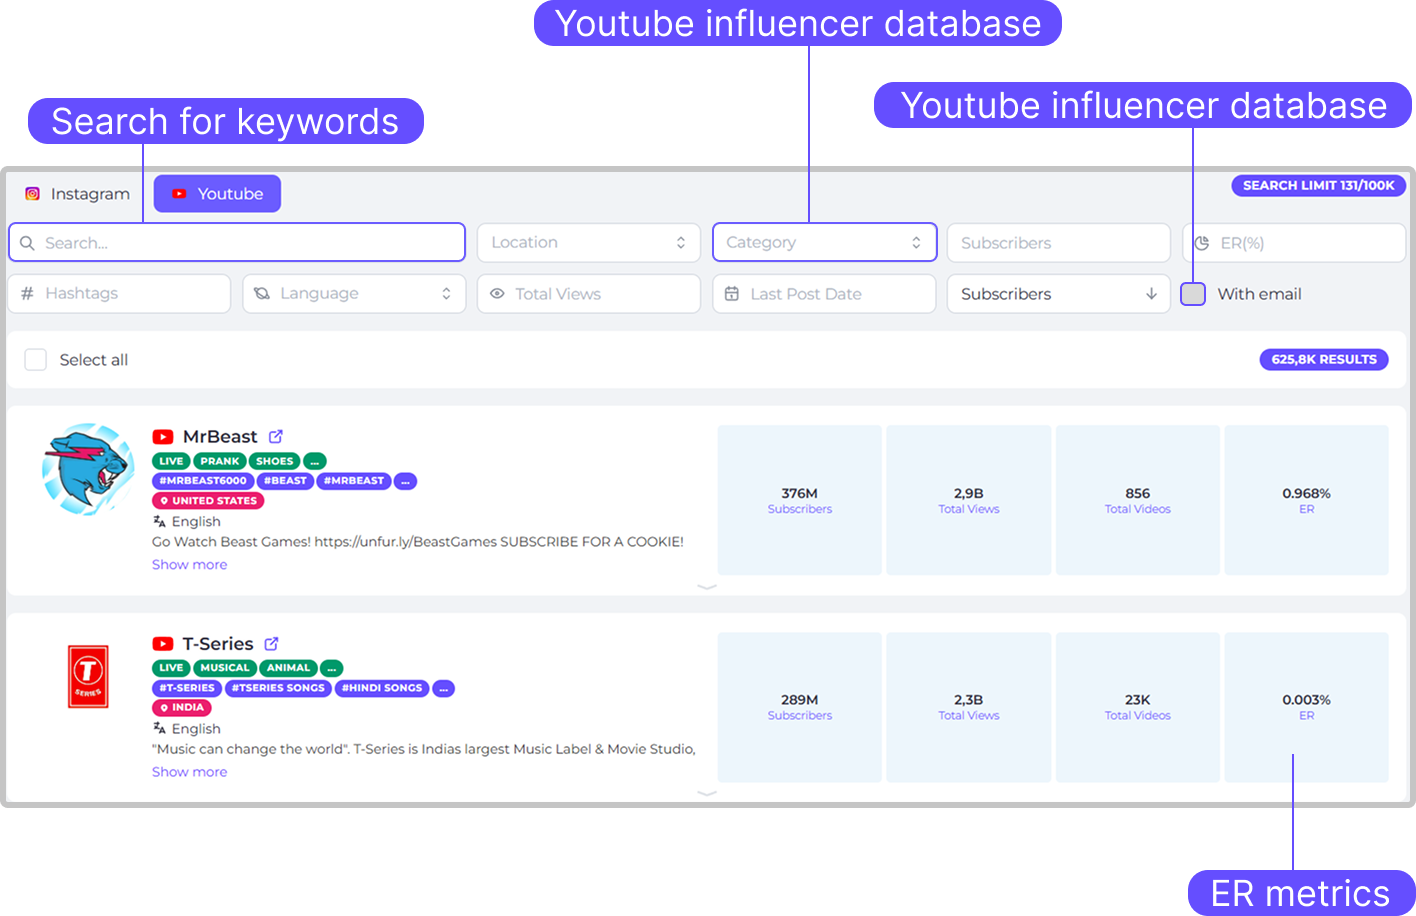Expand more green category tags on T-Series
The width and height of the screenshot is (1416, 916).
[332, 668]
